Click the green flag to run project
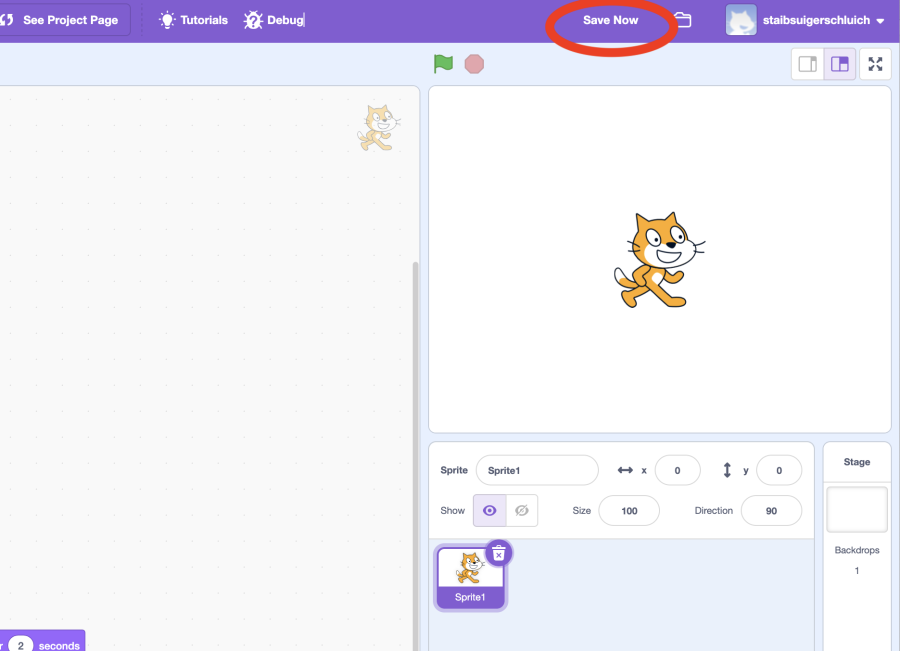This screenshot has width=900, height=651. coord(443,64)
